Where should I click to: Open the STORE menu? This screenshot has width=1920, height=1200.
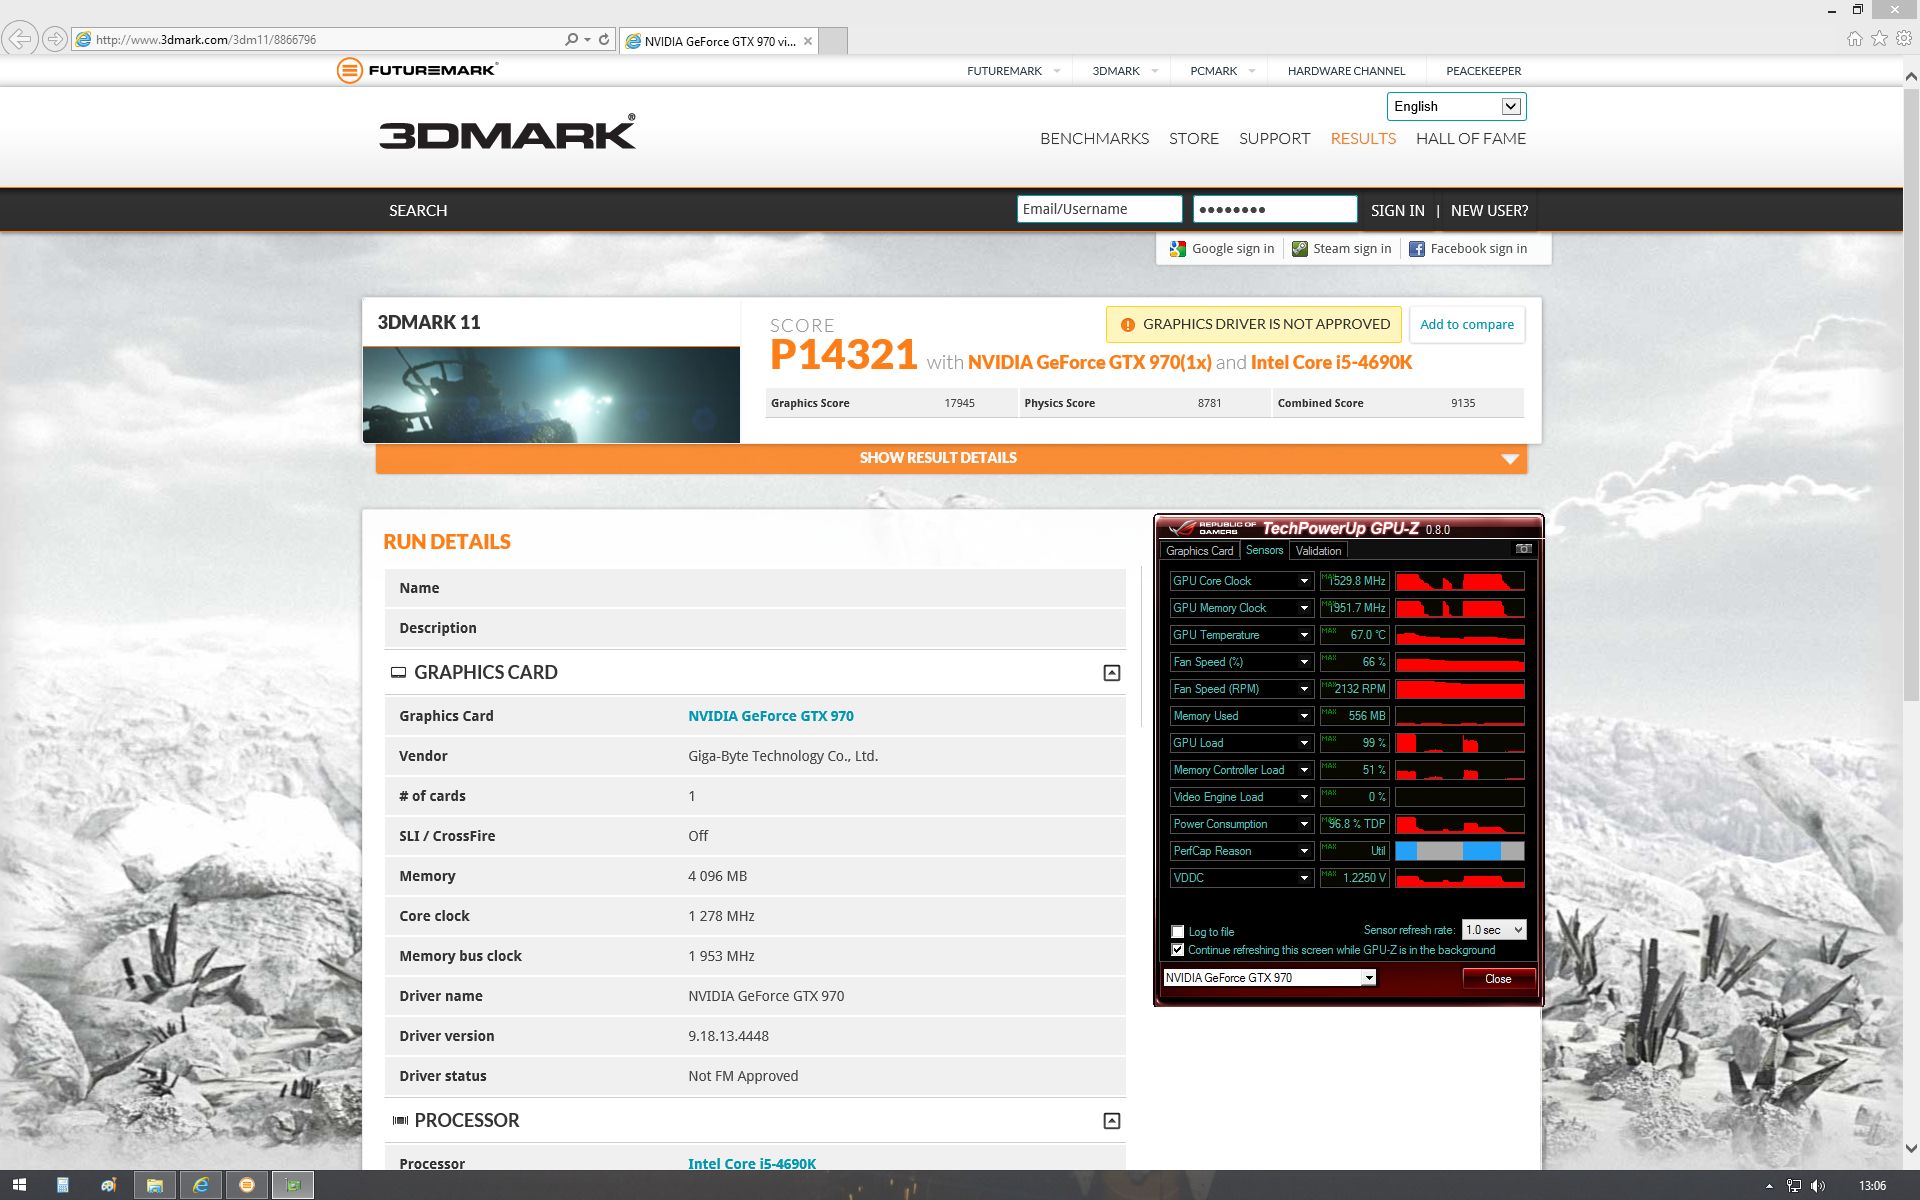click(x=1194, y=139)
